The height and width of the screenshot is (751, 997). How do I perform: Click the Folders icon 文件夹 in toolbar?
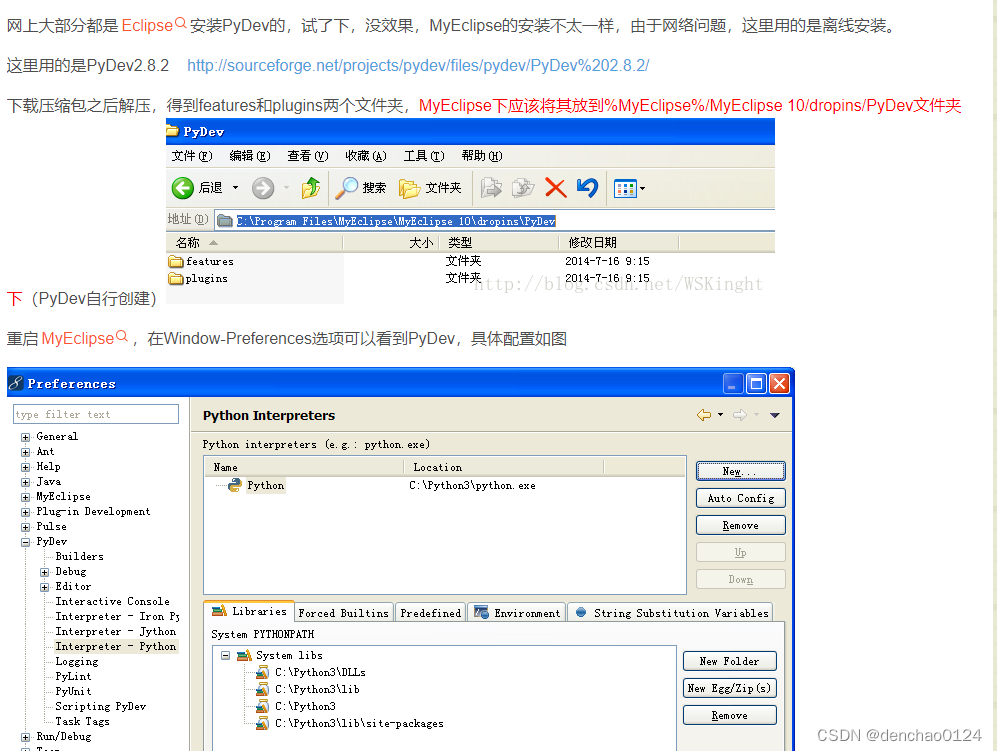(409, 188)
